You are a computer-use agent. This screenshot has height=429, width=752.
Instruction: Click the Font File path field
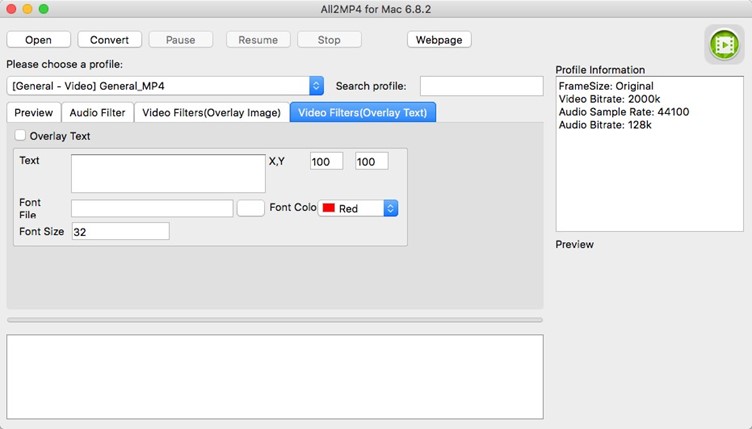tap(152, 208)
